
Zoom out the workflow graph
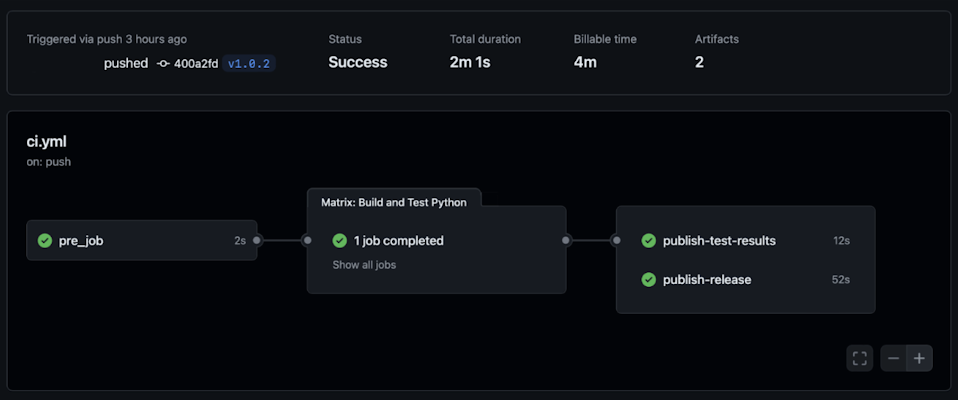click(x=893, y=358)
